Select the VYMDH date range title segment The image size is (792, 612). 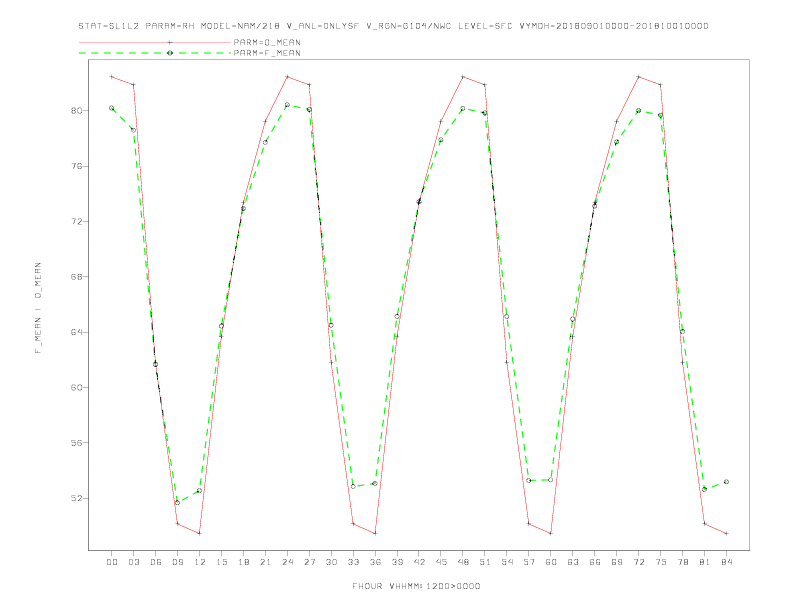tap(614, 26)
